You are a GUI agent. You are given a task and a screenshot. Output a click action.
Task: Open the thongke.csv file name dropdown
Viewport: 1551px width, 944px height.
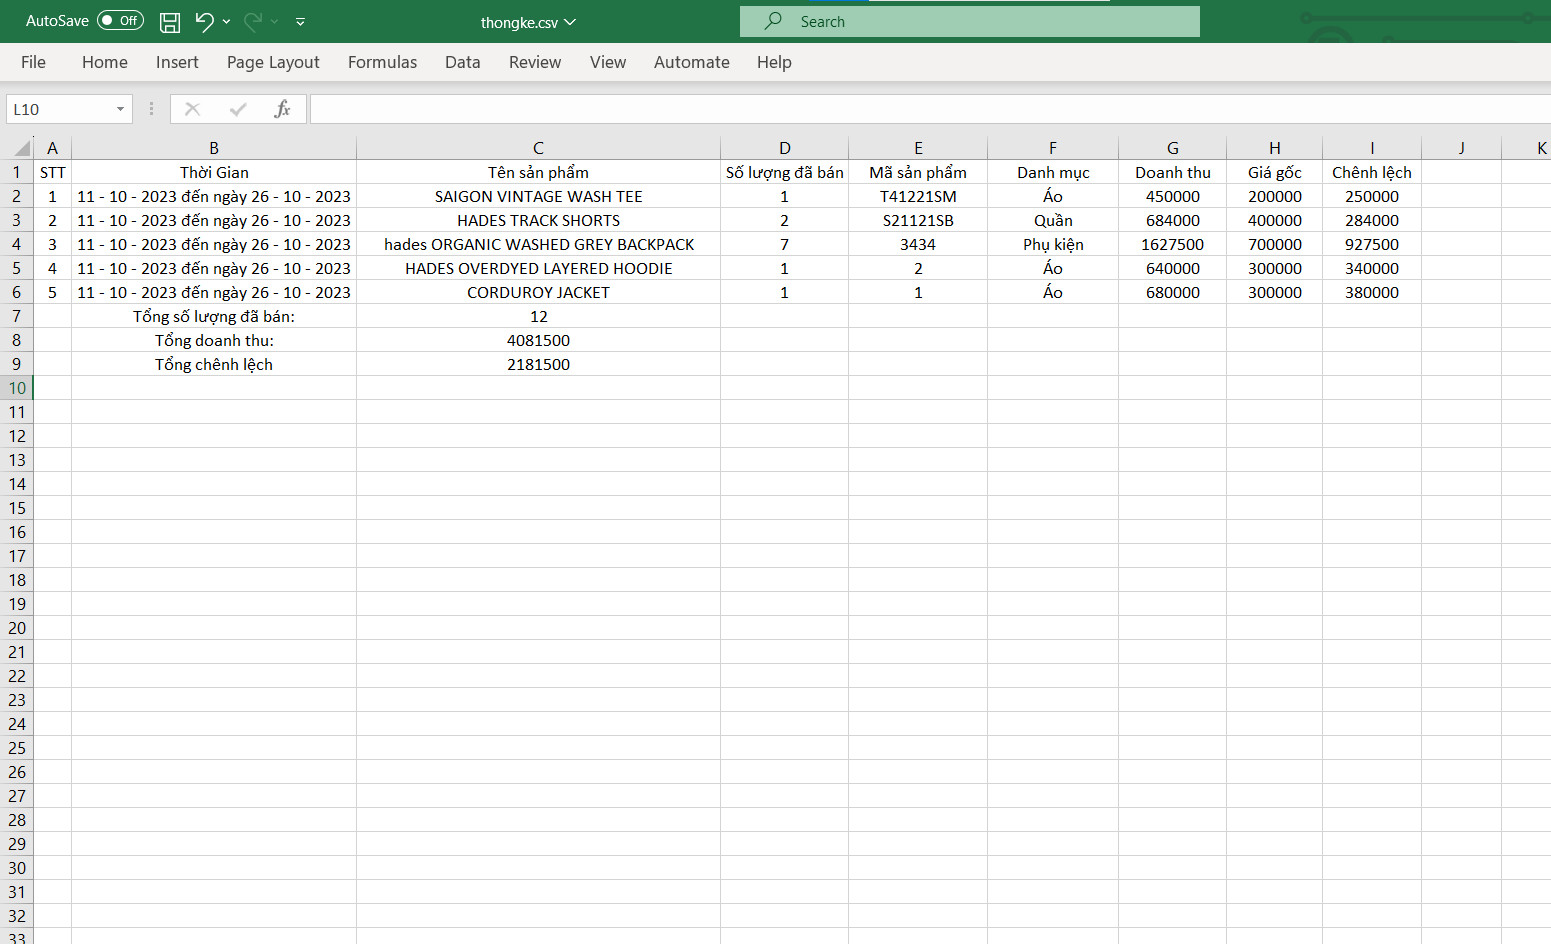pos(528,22)
